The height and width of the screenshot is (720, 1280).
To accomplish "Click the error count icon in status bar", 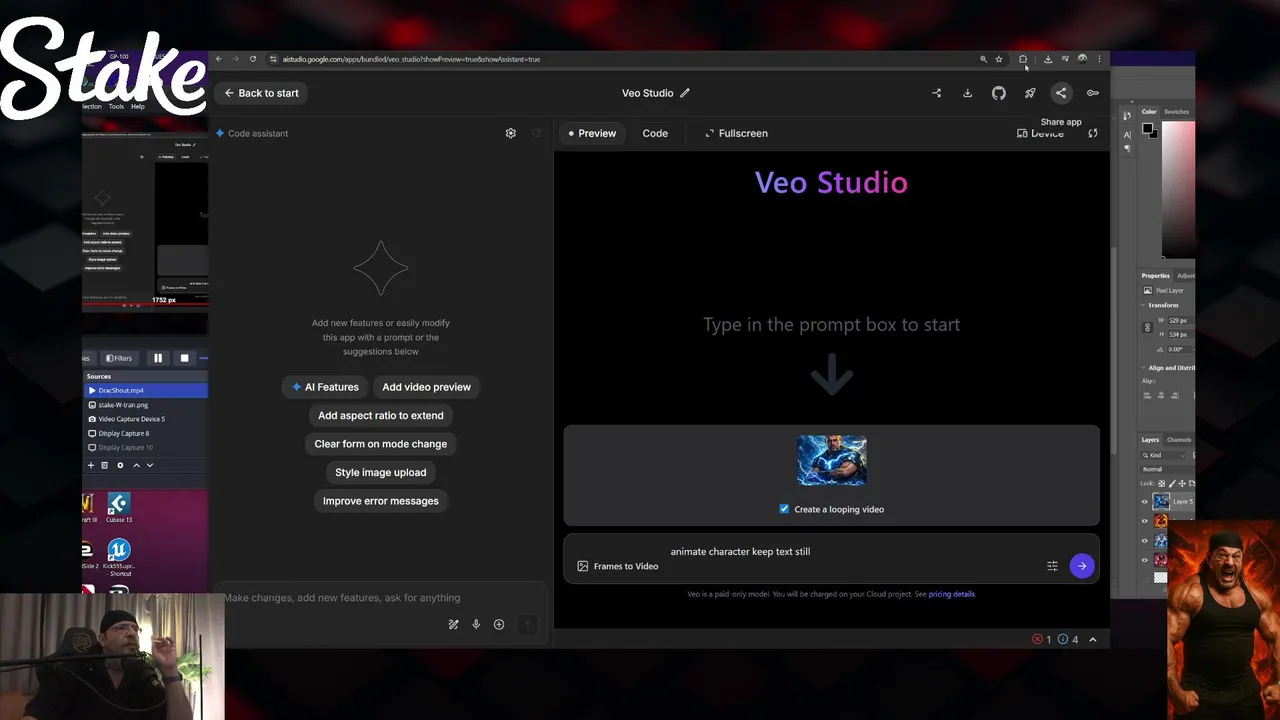I will (x=1037, y=639).
